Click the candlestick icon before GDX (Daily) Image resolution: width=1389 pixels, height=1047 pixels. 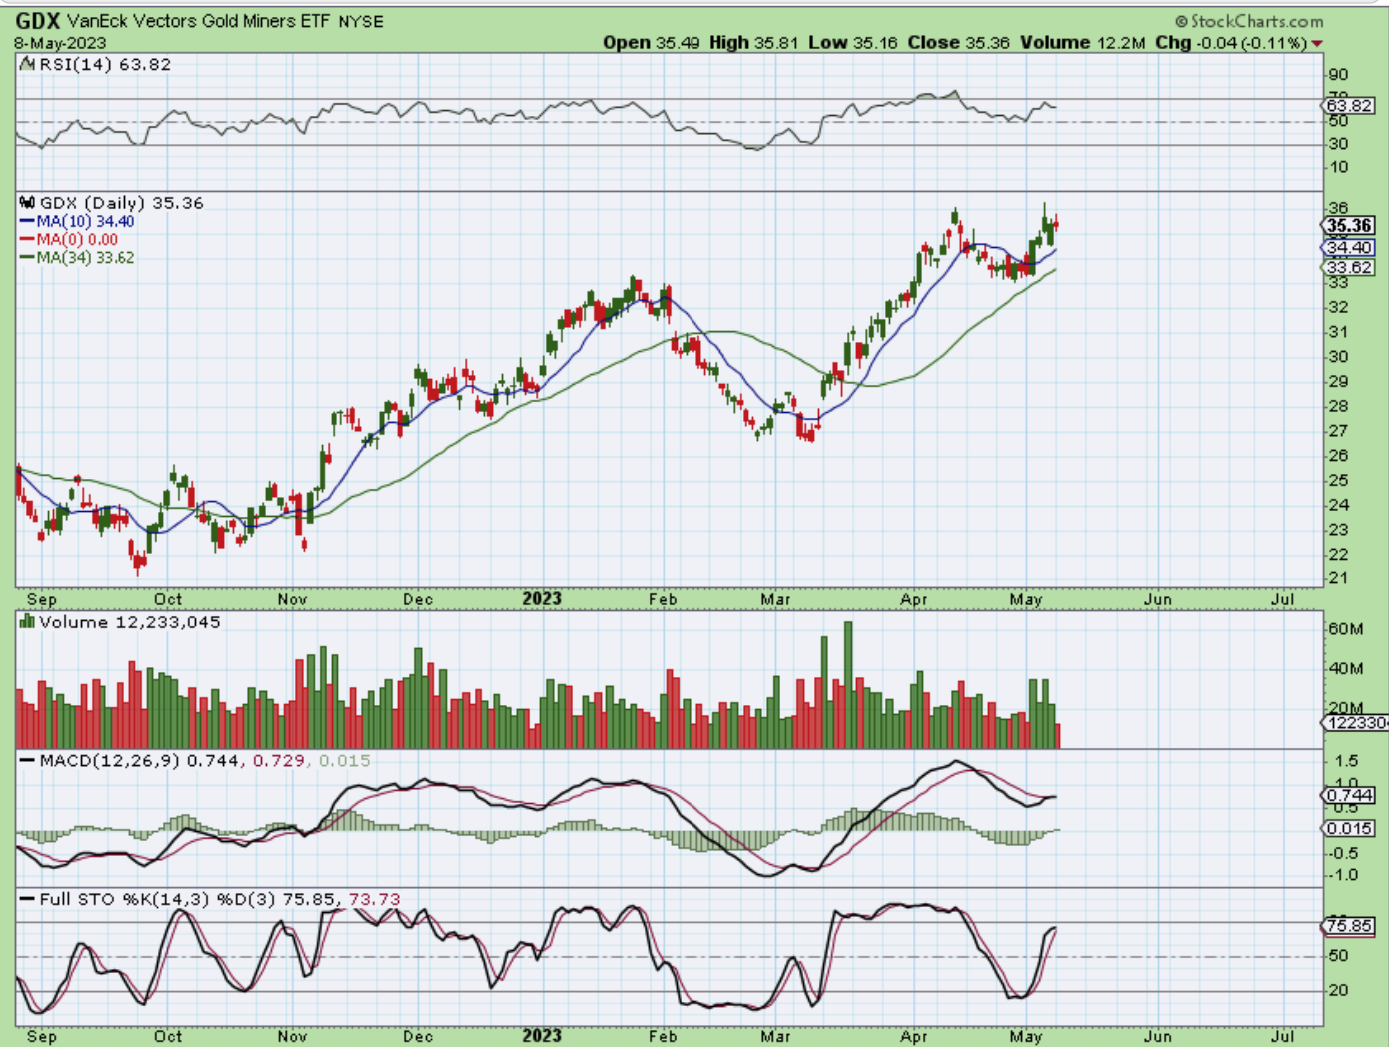[x=27, y=203]
